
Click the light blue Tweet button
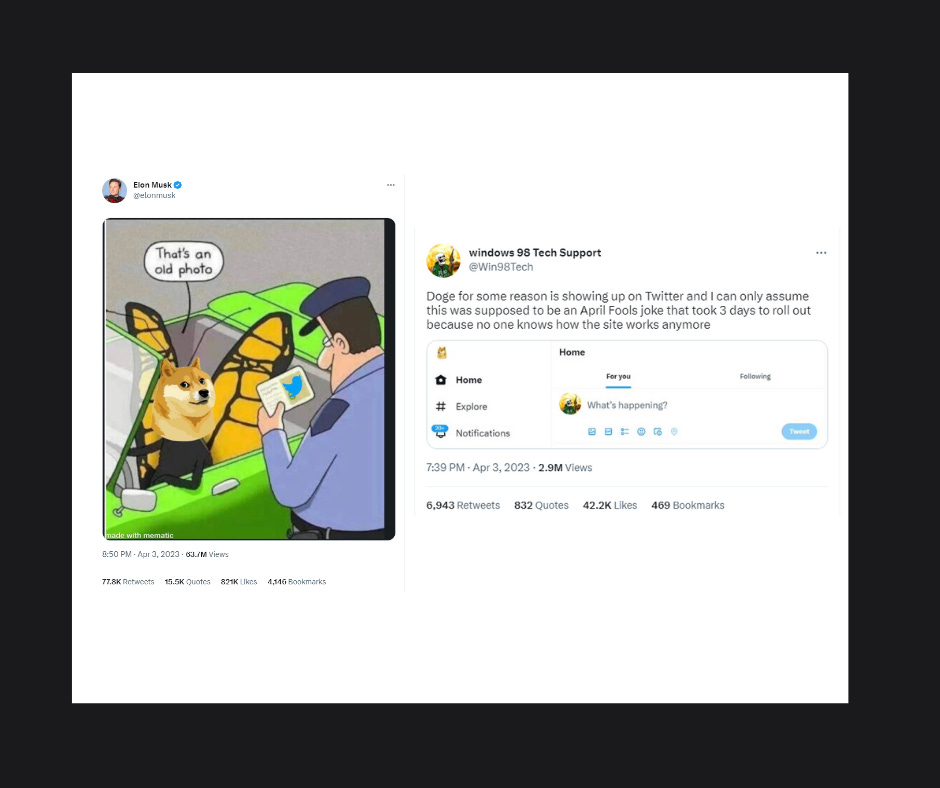coord(799,431)
